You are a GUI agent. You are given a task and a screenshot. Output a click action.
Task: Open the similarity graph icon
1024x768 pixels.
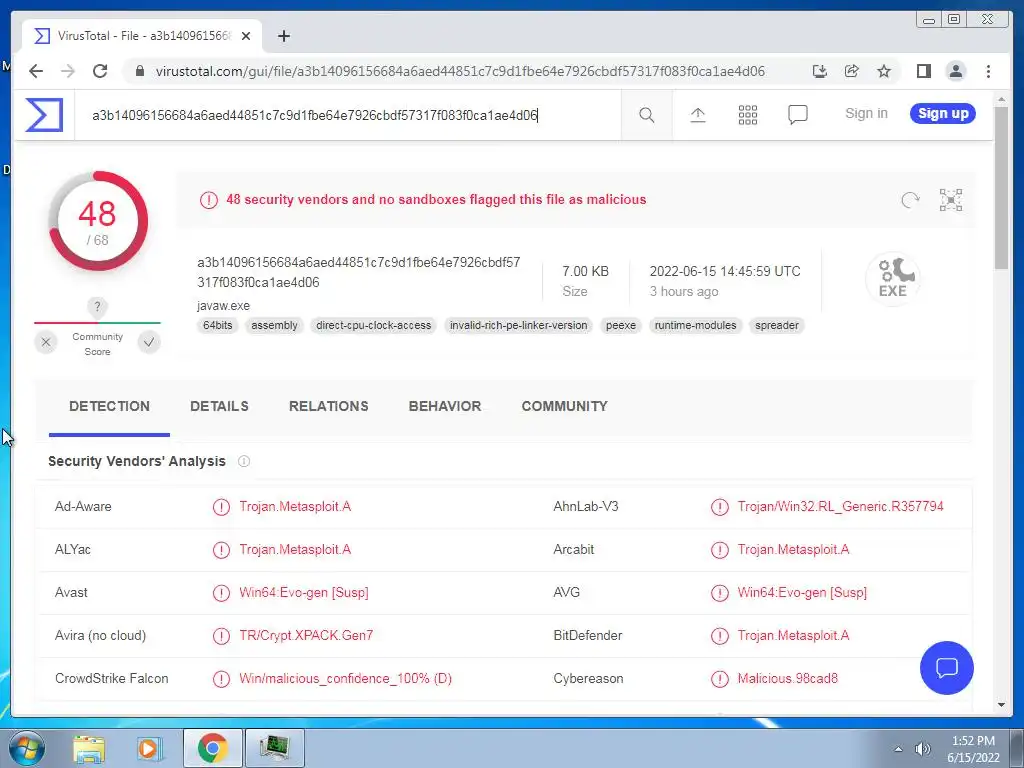click(951, 200)
